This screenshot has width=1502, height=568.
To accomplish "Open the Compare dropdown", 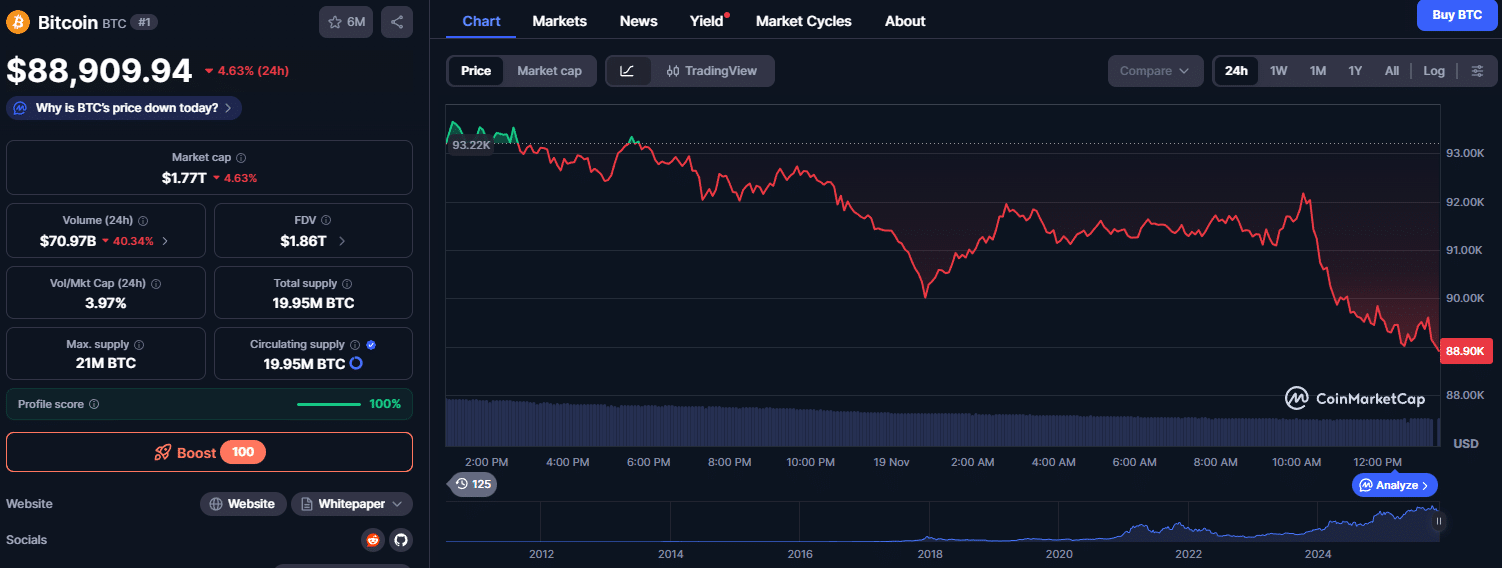I will click(x=1154, y=71).
